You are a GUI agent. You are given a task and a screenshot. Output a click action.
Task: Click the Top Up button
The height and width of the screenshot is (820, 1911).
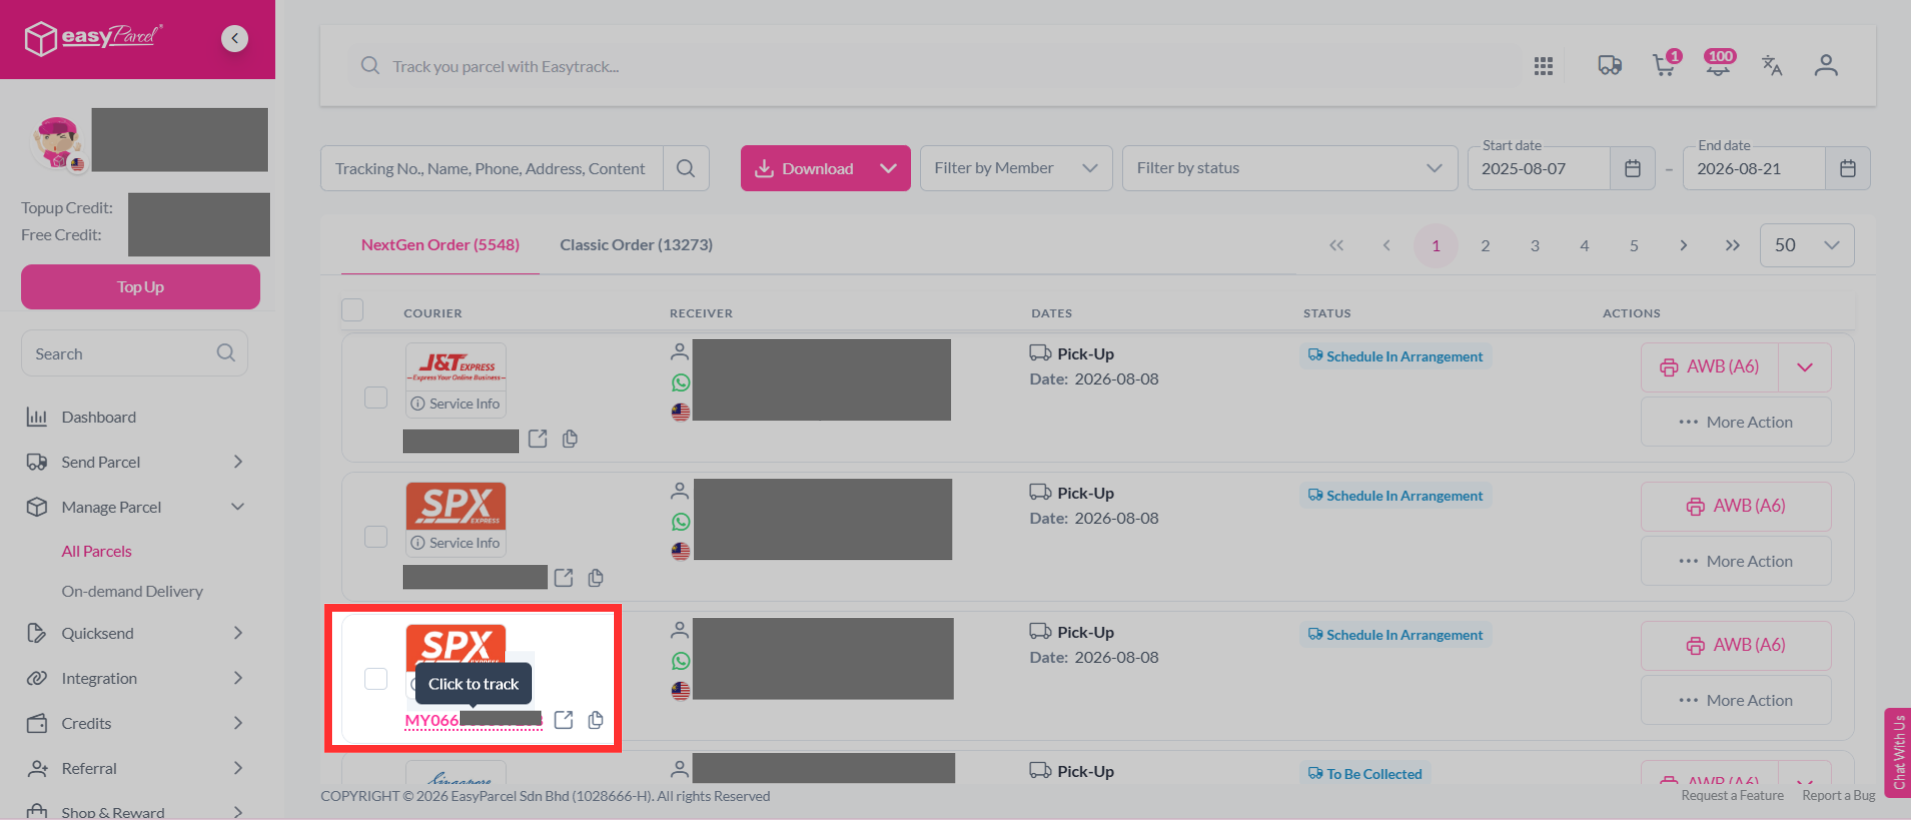tap(140, 287)
